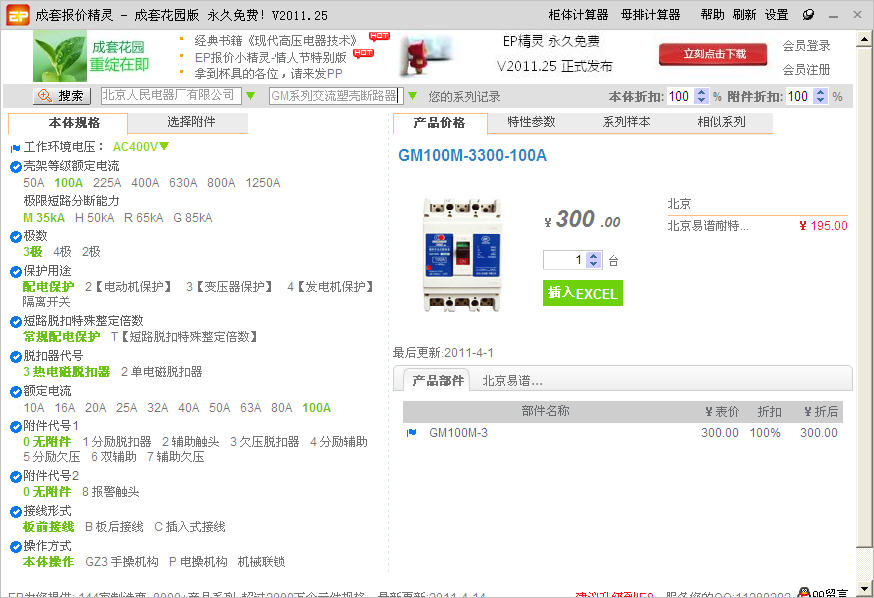The height and width of the screenshot is (598, 874).
Task: Click the quantity spinner arrows
Action: (594, 260)
